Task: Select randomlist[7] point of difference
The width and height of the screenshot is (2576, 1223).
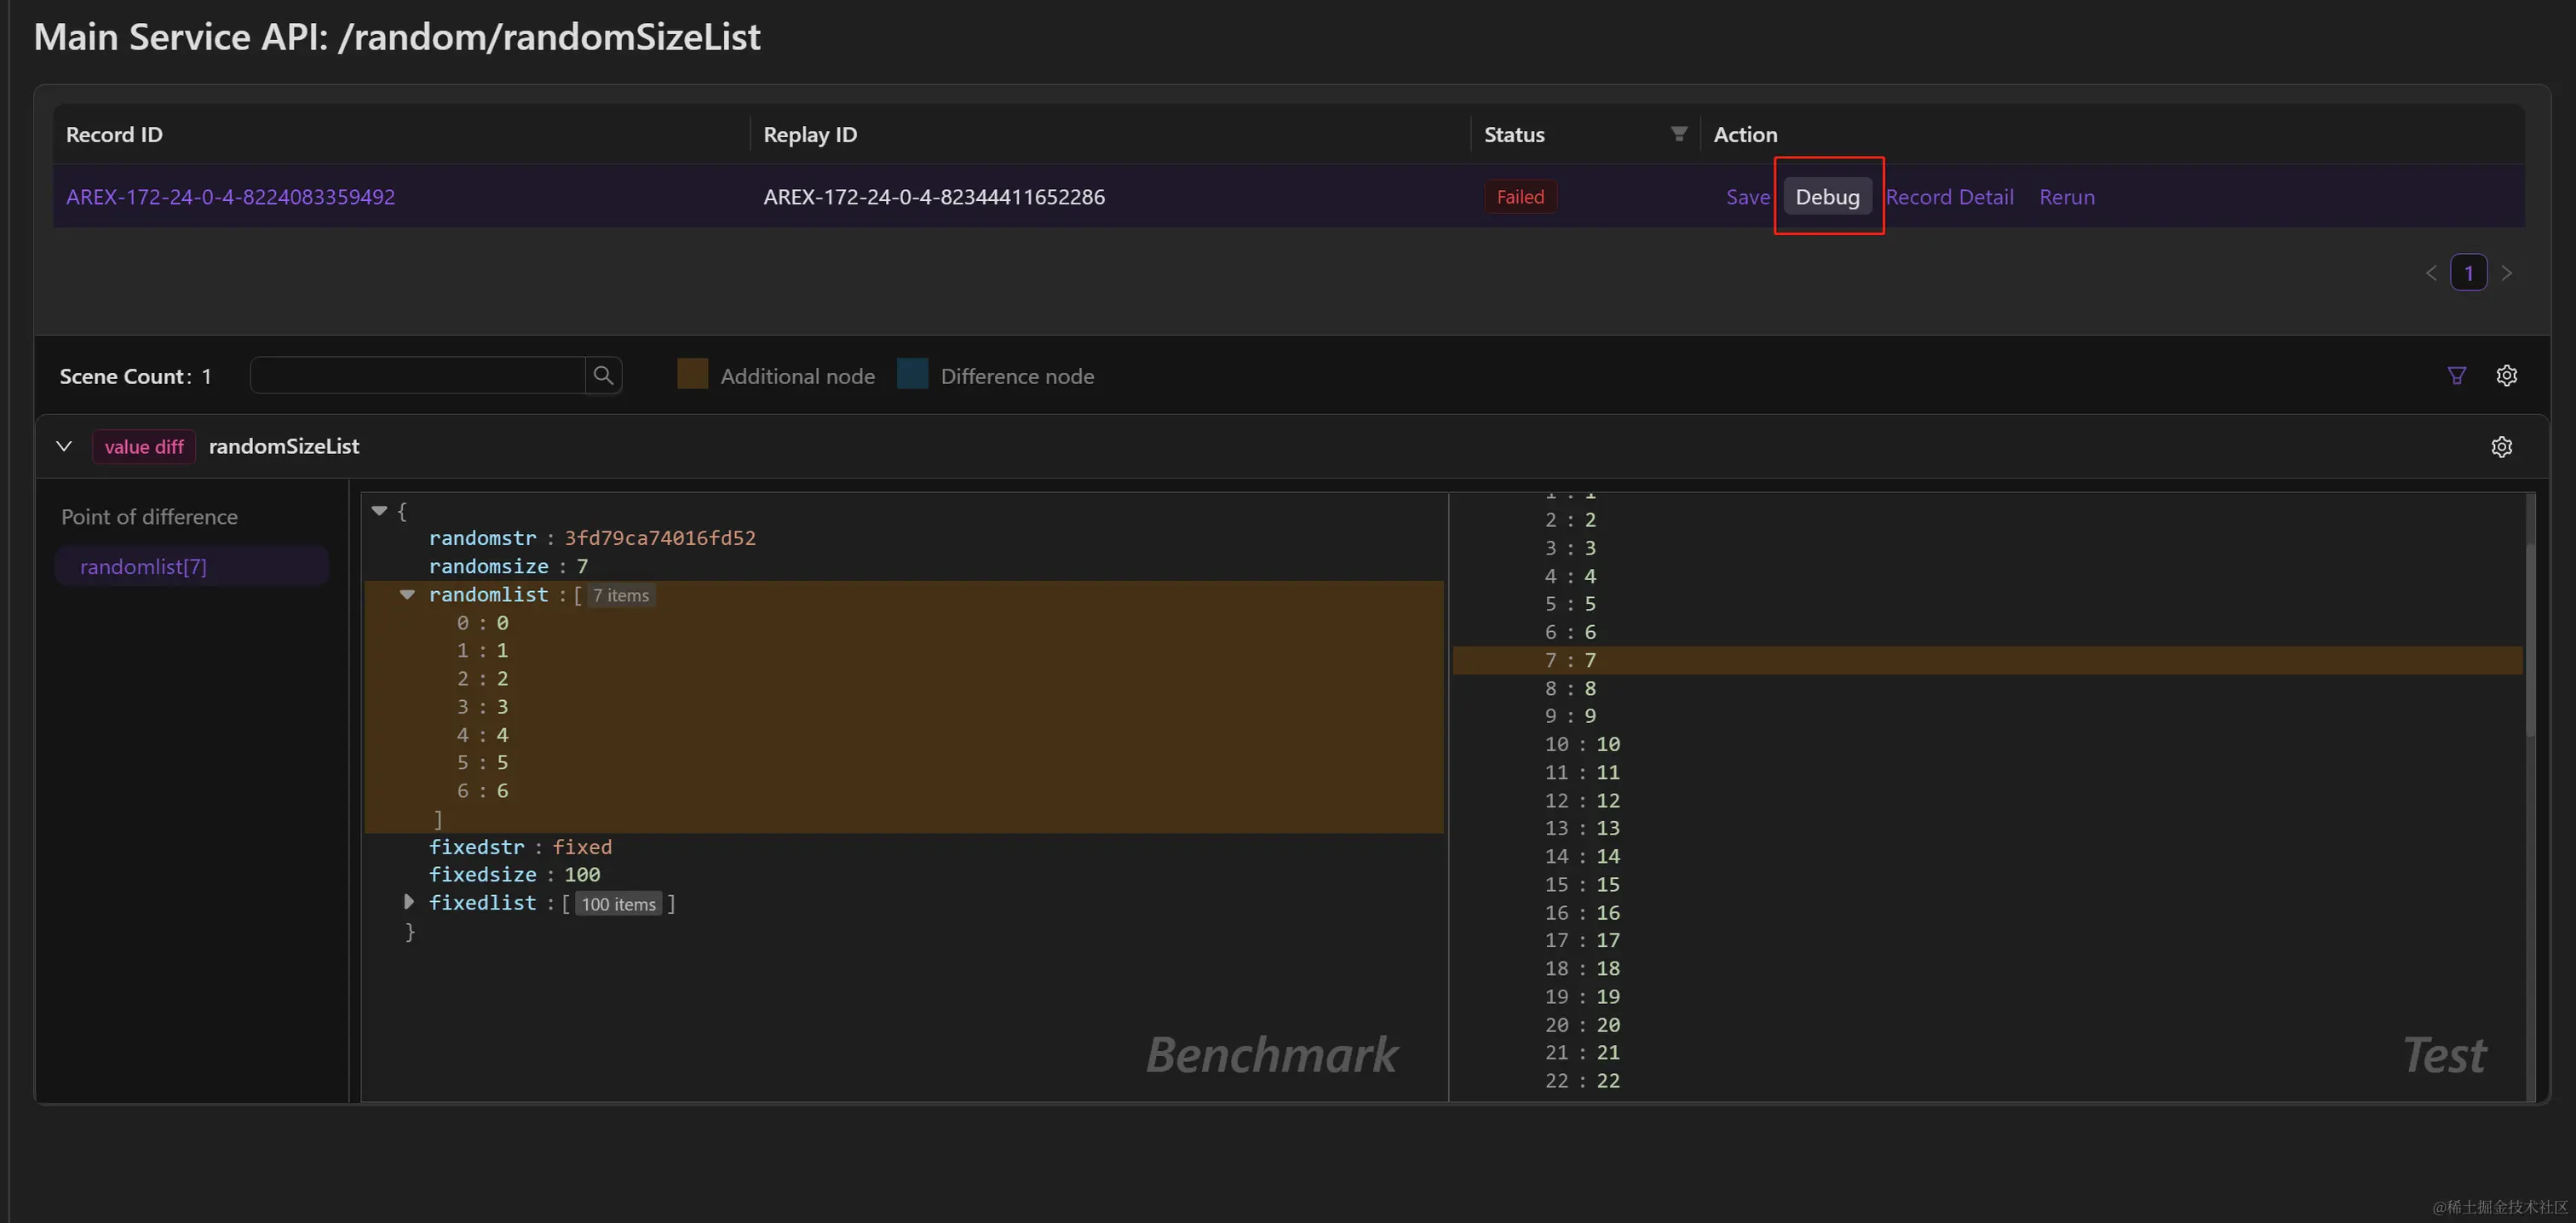Action: pyautogui.click(x=143, y=567)
